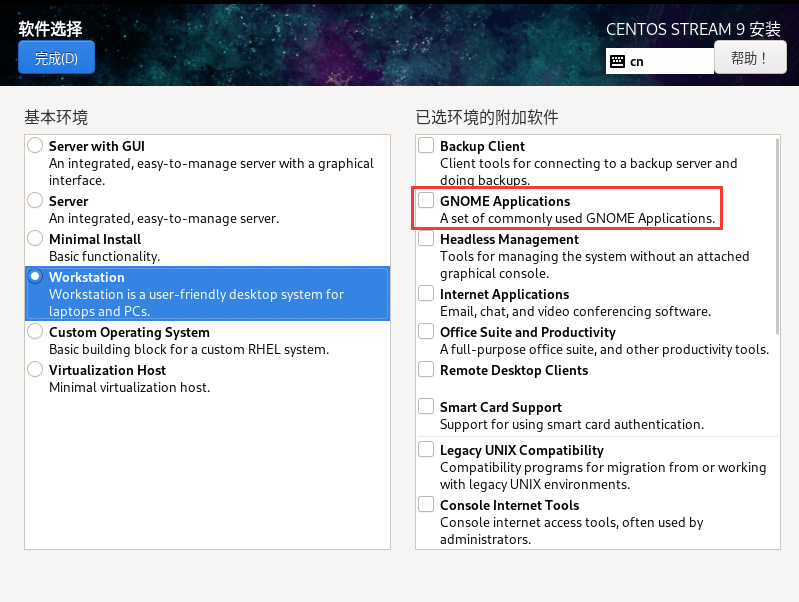
Task: Pick Custom Operating System environment
Action: click(x=36, y=332)
